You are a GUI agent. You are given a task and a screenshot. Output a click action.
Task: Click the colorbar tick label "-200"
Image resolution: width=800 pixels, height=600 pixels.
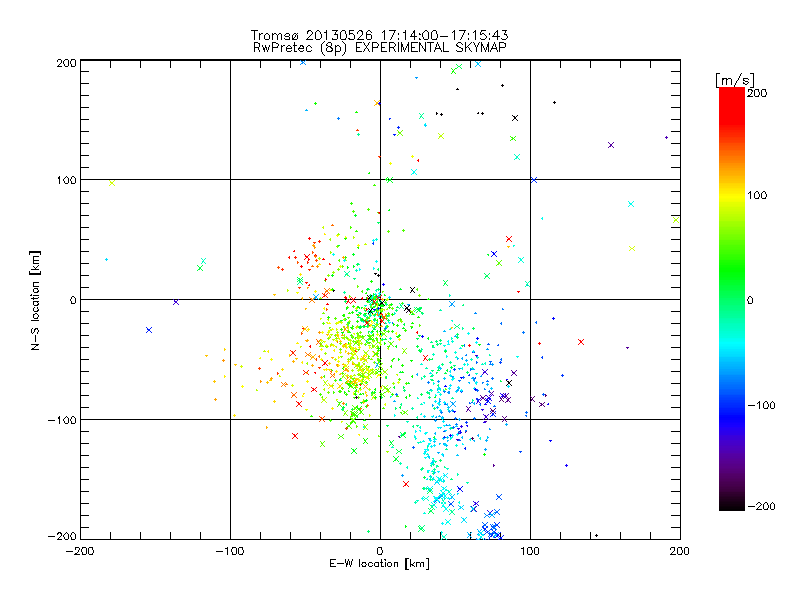(761, 506)
